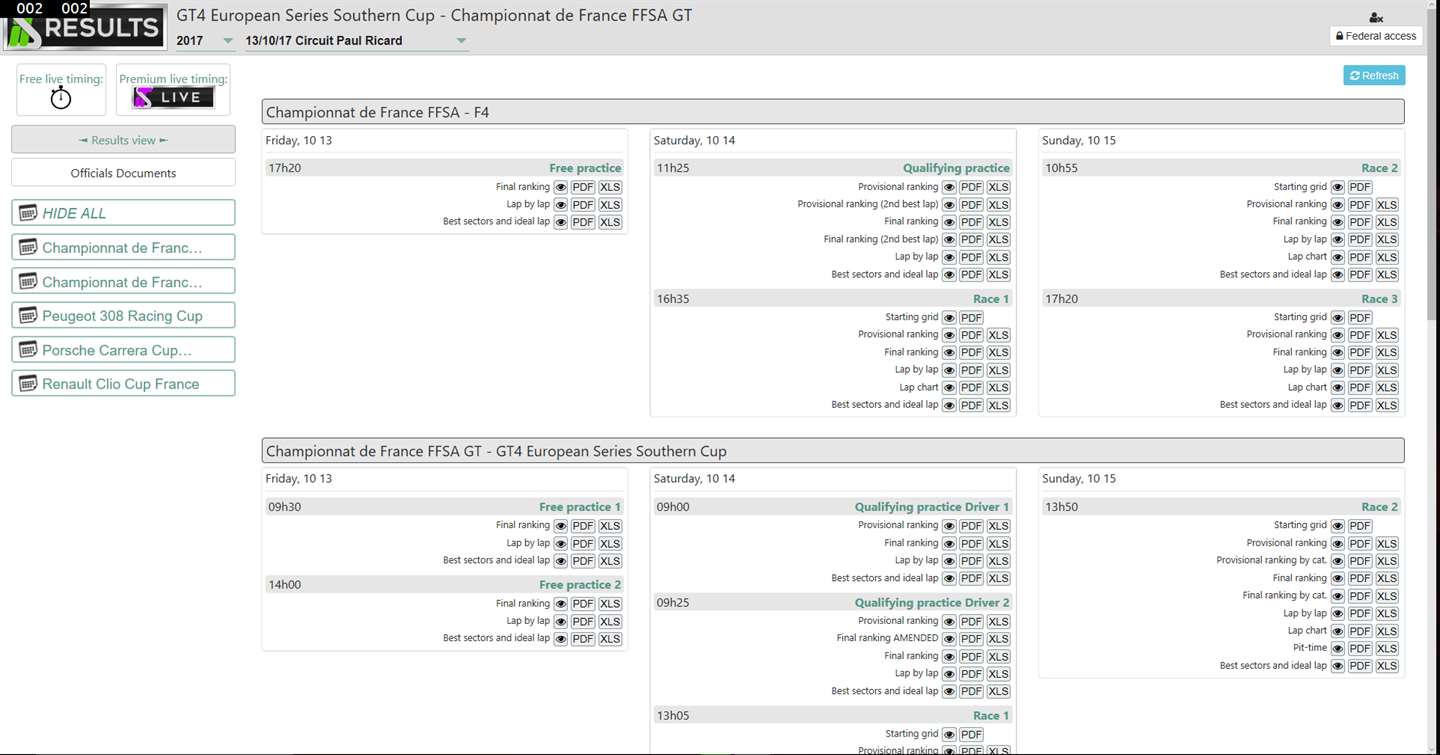Download F4 Race 1 Best sectors XLS

[998, 405]
